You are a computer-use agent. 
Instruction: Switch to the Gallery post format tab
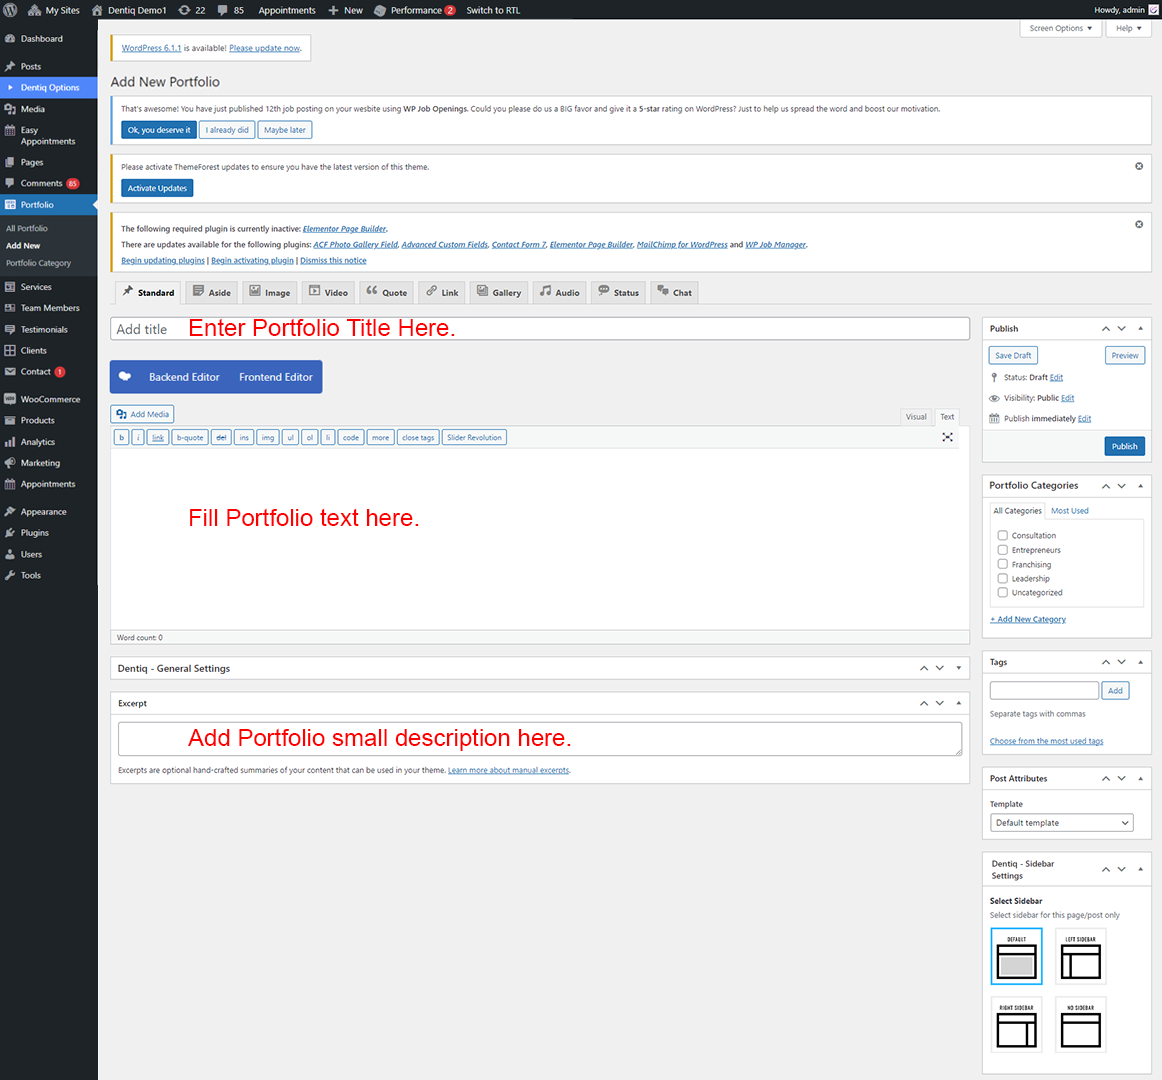(x=498, y=292)
